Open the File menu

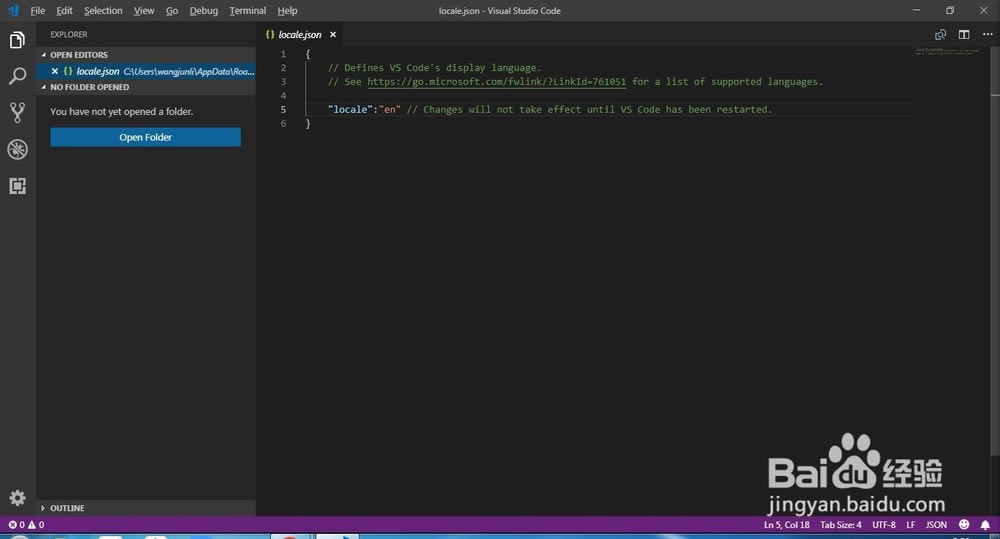[38, 10]
